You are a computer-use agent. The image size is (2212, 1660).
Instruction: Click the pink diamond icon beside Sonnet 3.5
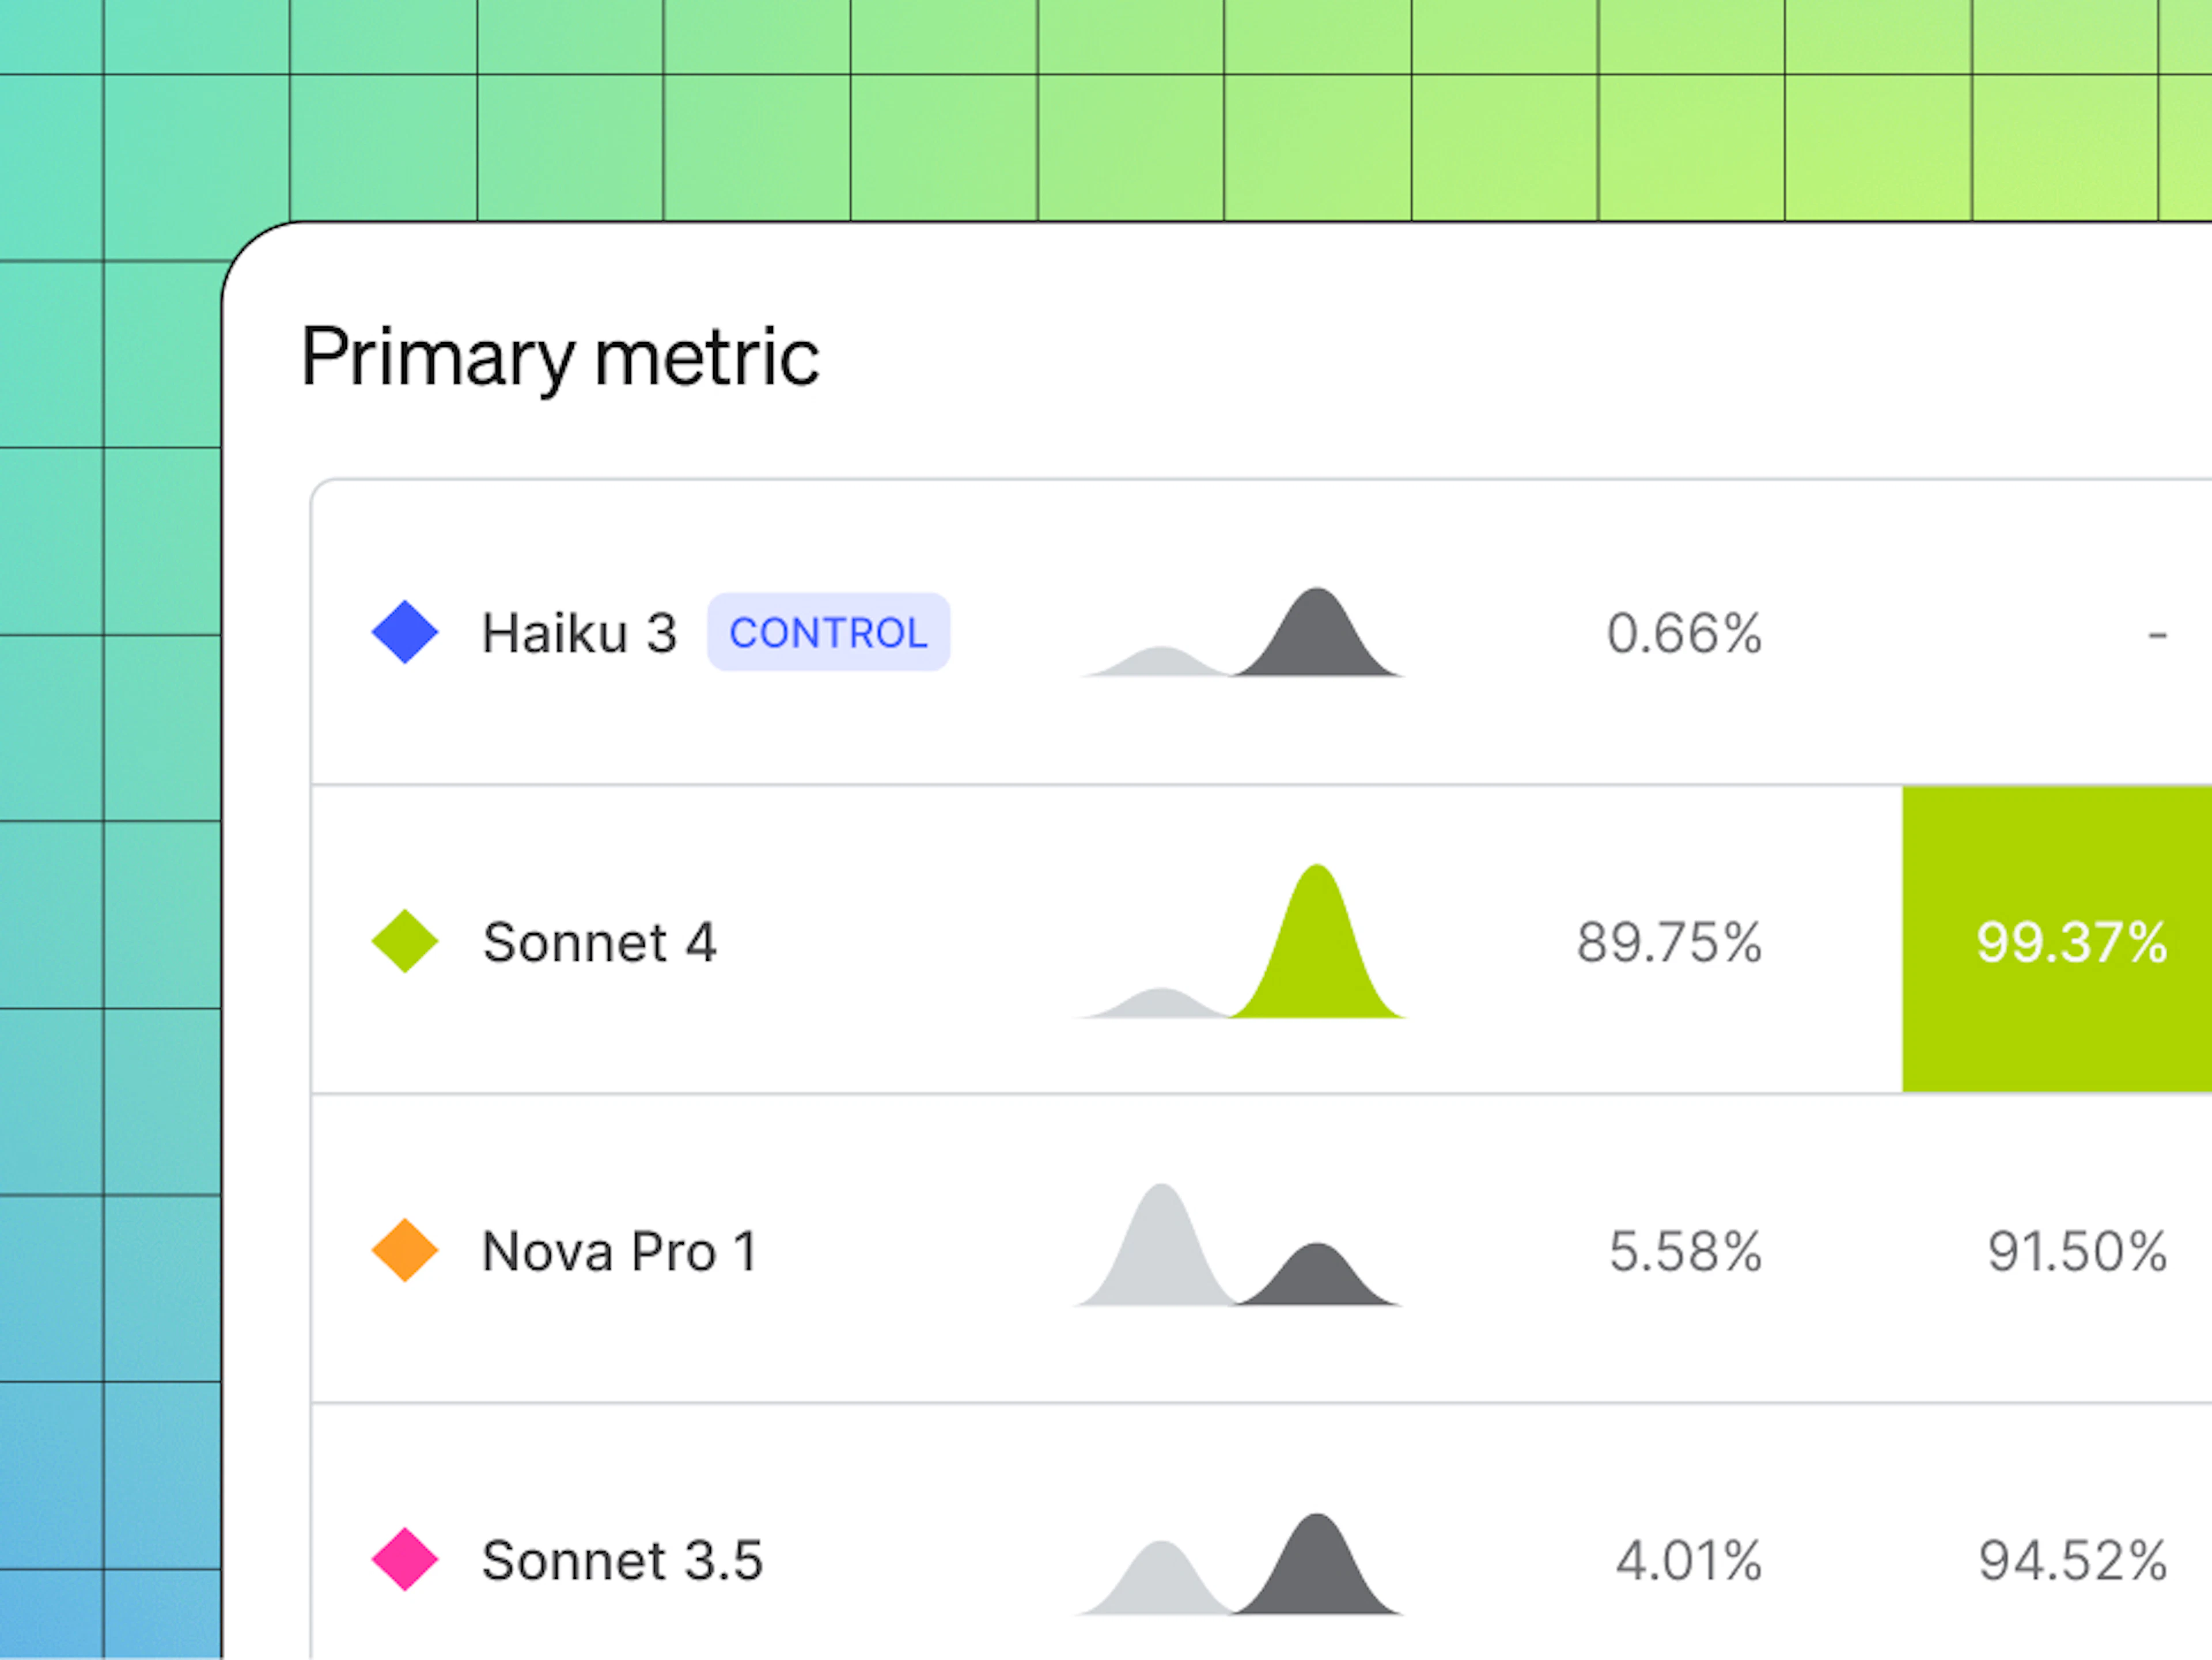405,1559
